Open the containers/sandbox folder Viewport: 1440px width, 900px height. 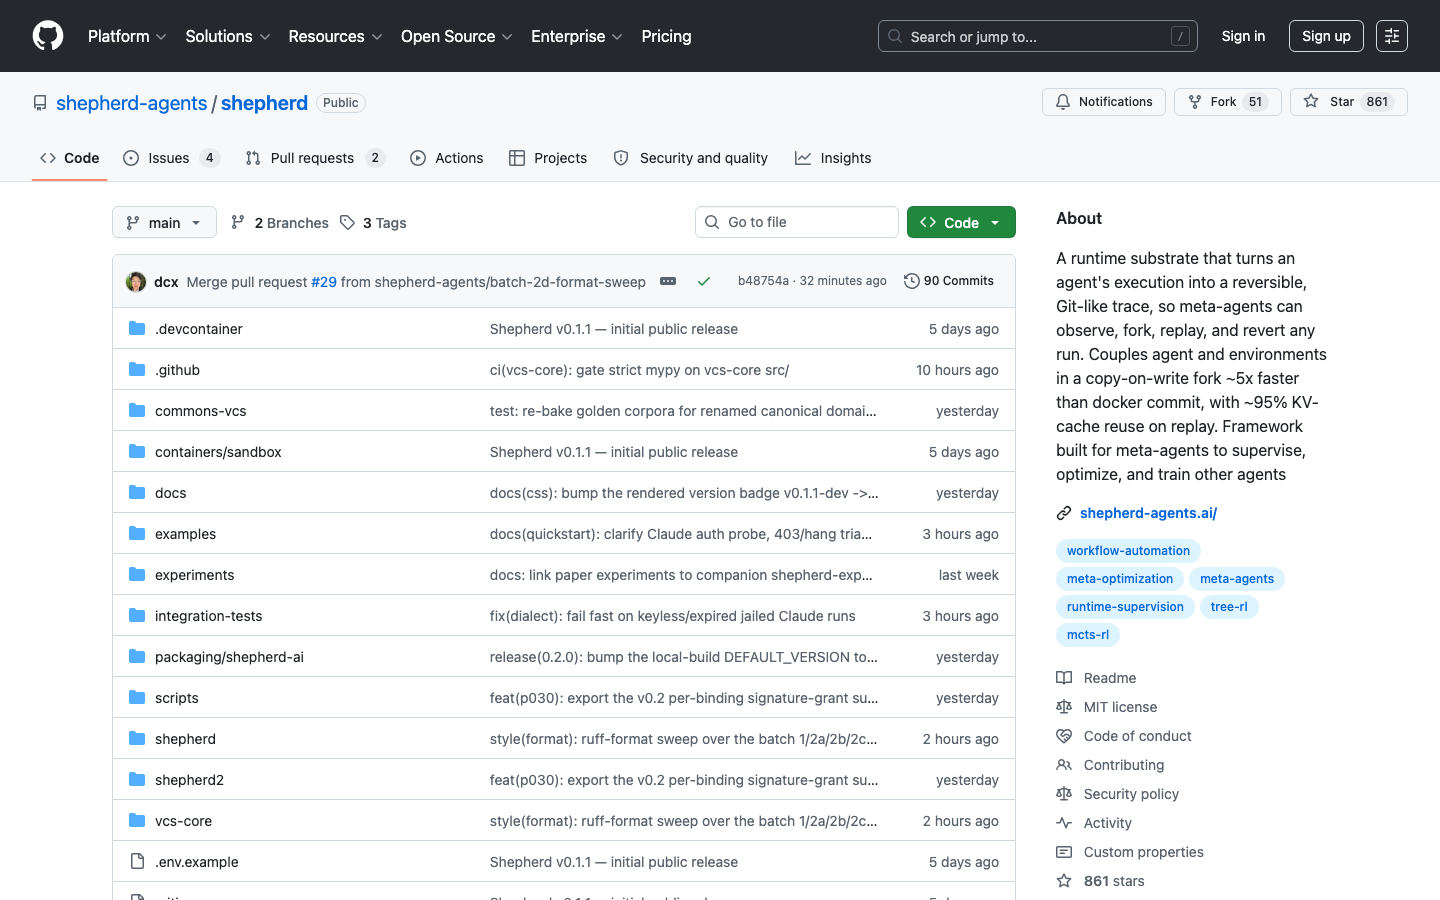point(218,452)
